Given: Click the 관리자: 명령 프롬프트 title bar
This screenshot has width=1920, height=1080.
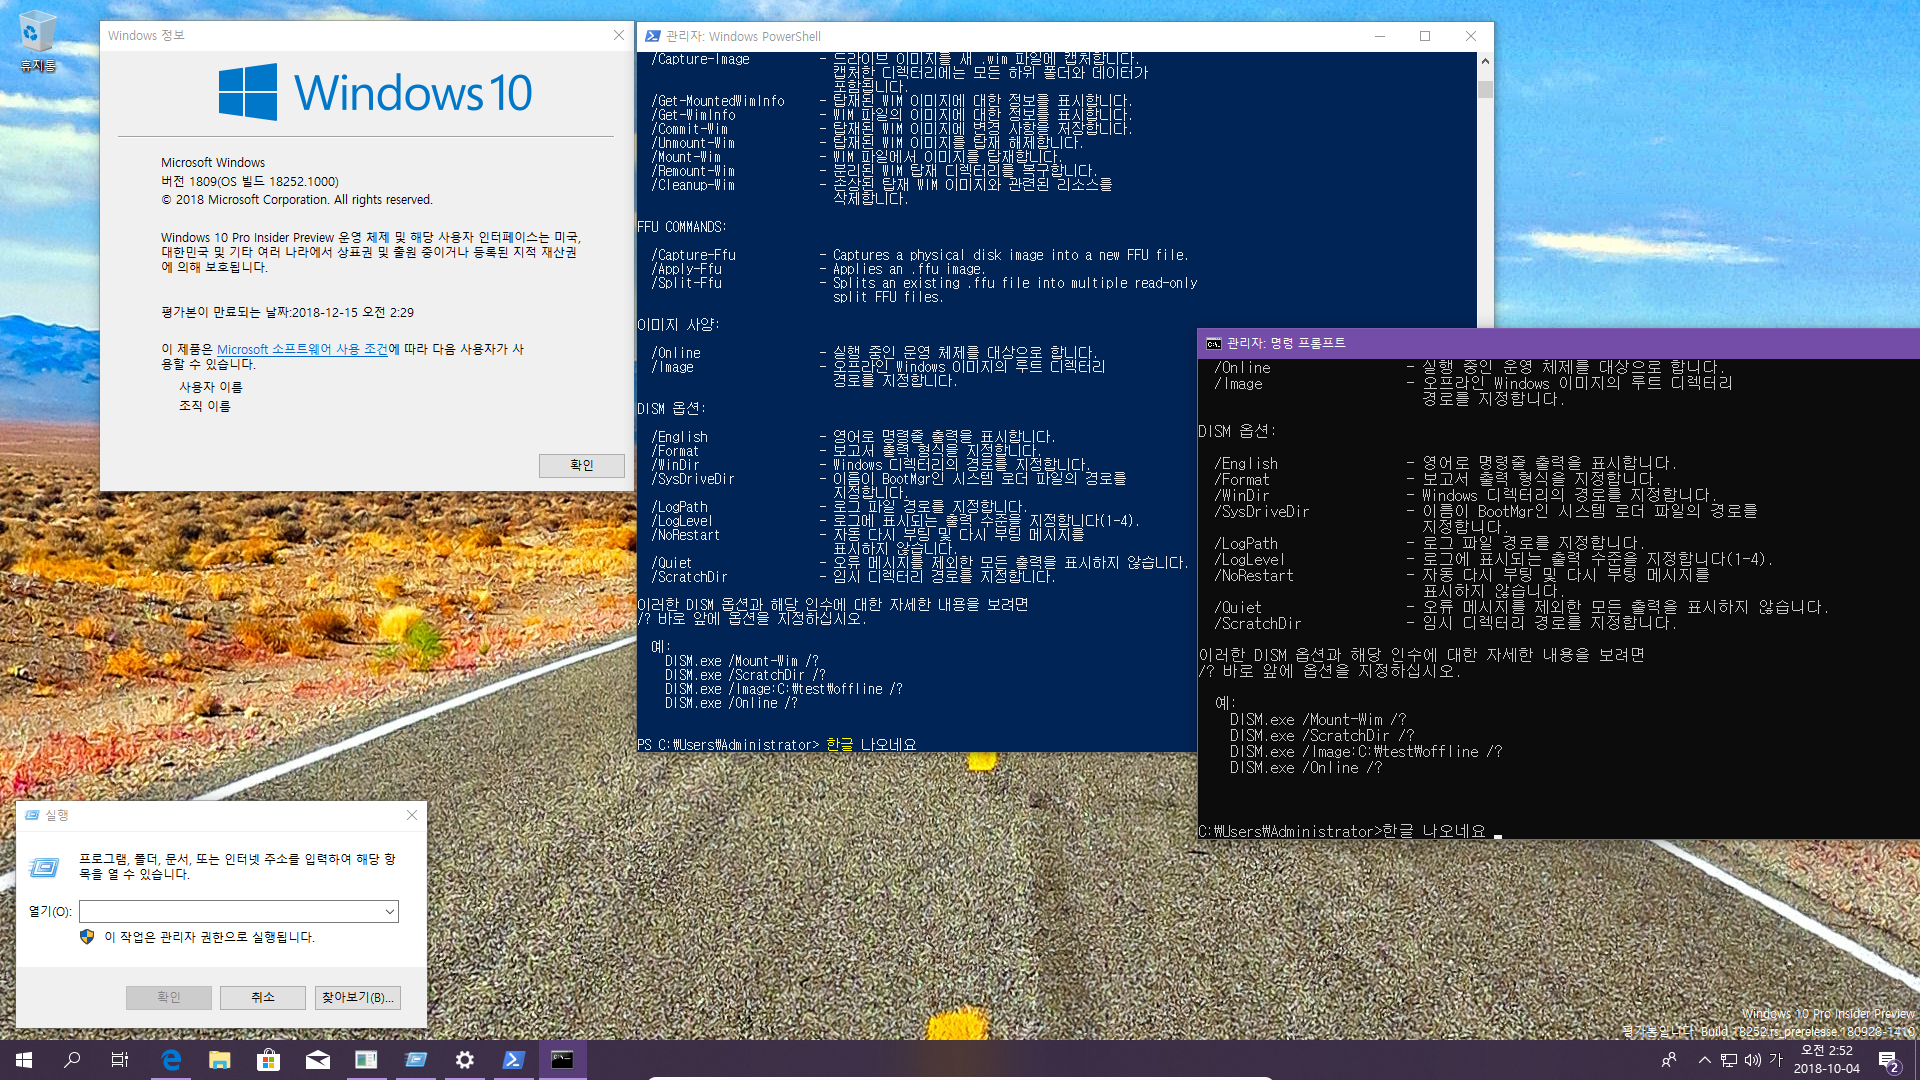Looking at the screenshot, I should [1558, 343].
